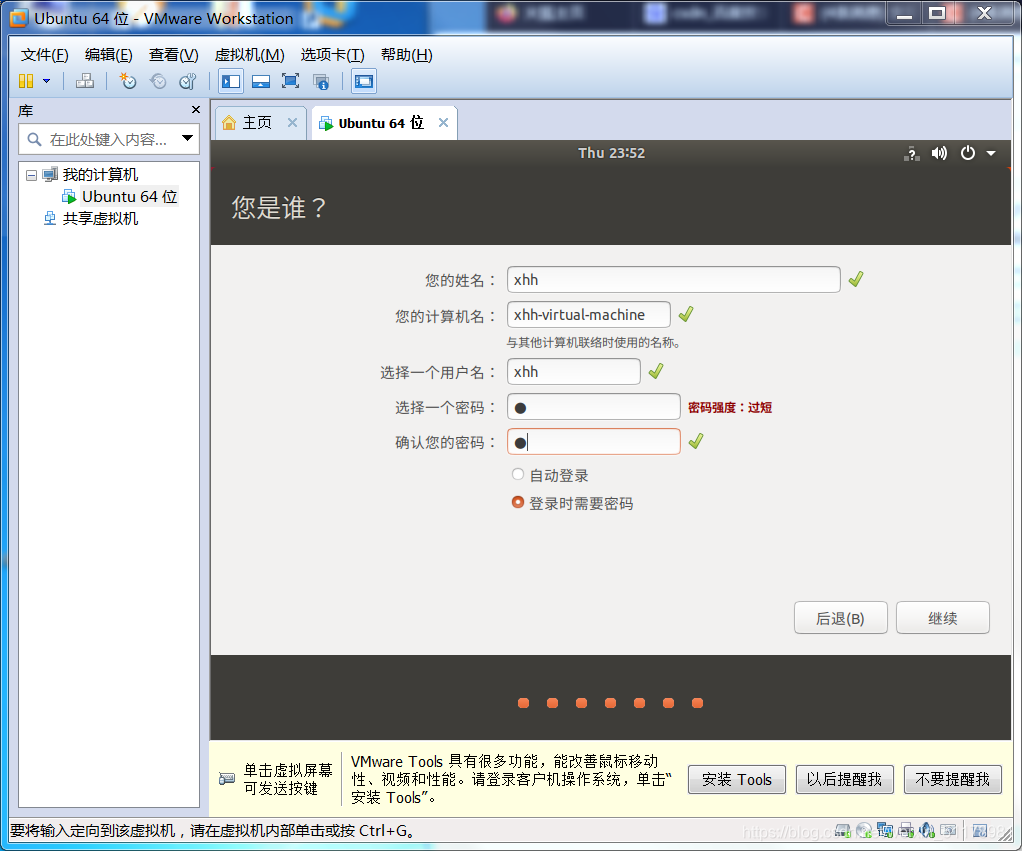Take a snapshot of this virtual machine
The width and height of the screenshot is (1022, 851).
(128, 81)
